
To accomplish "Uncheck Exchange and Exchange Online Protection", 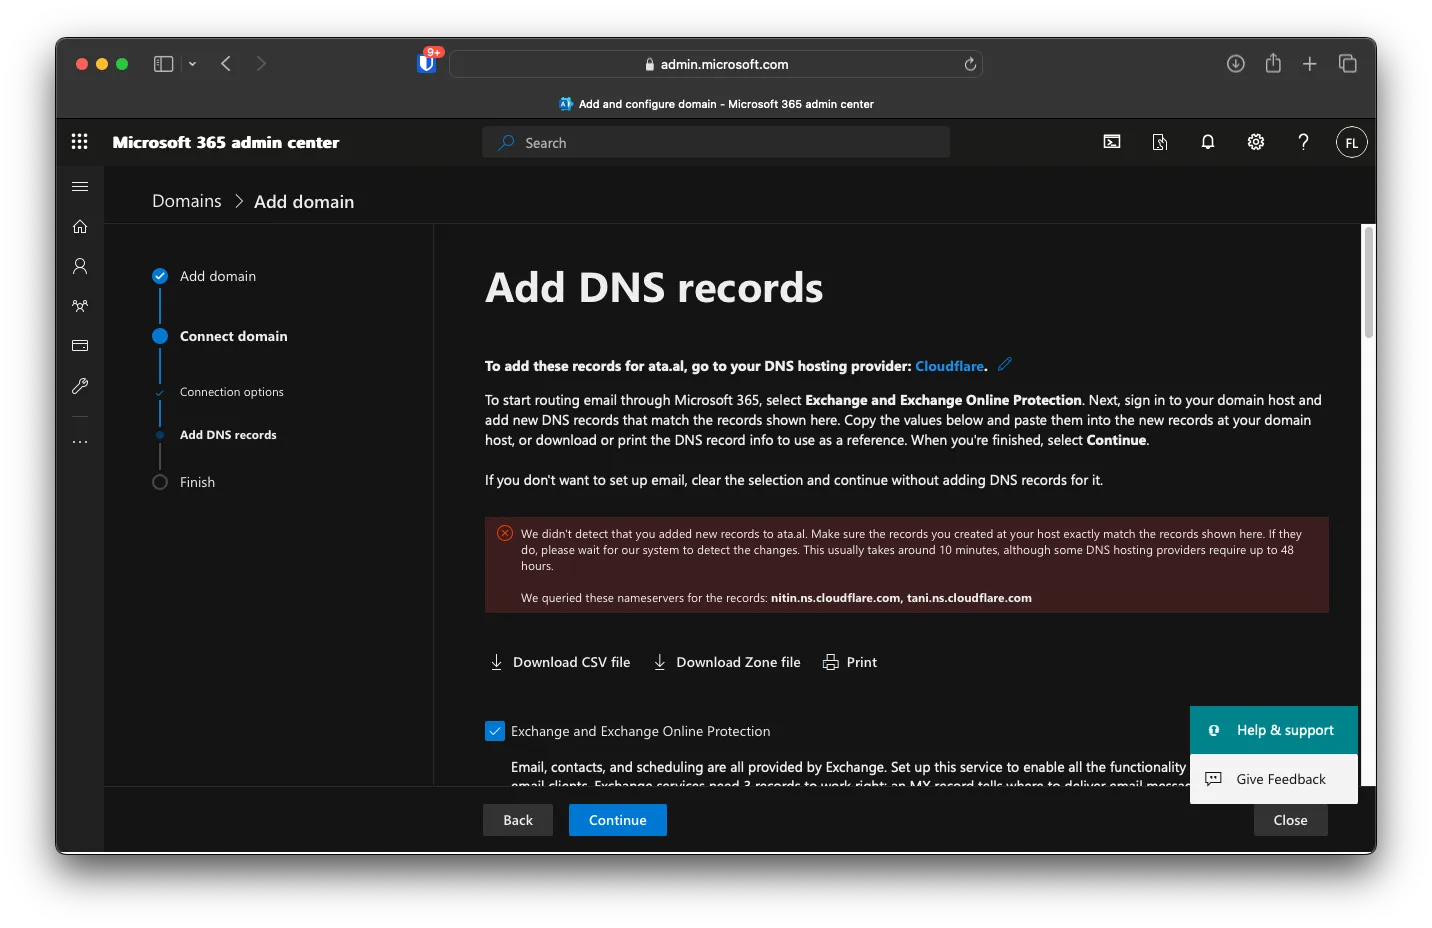I will pos(495,731).
